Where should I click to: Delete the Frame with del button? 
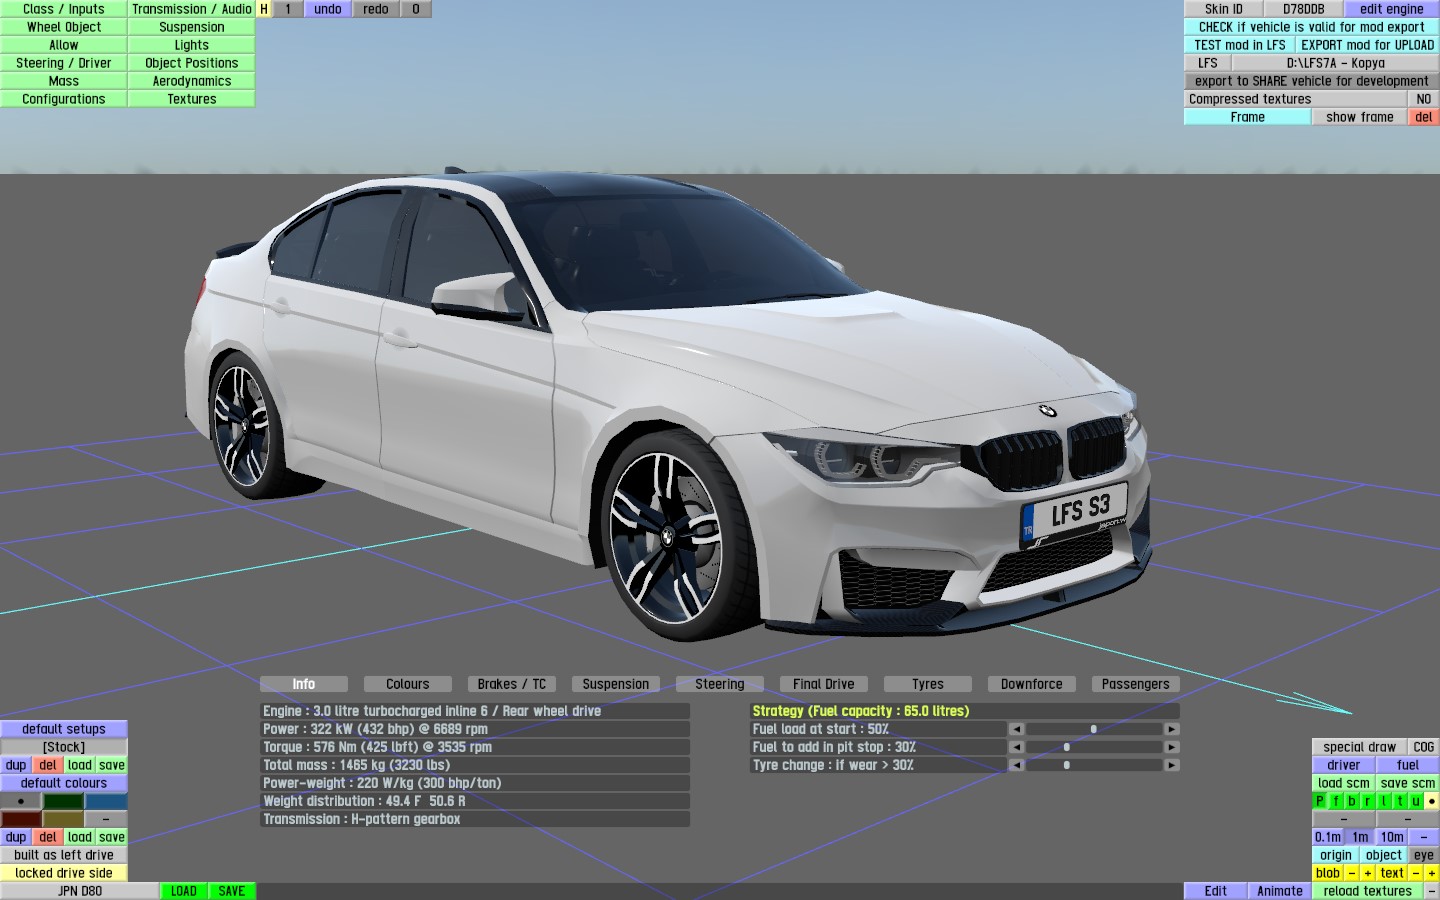[1424, 117]
